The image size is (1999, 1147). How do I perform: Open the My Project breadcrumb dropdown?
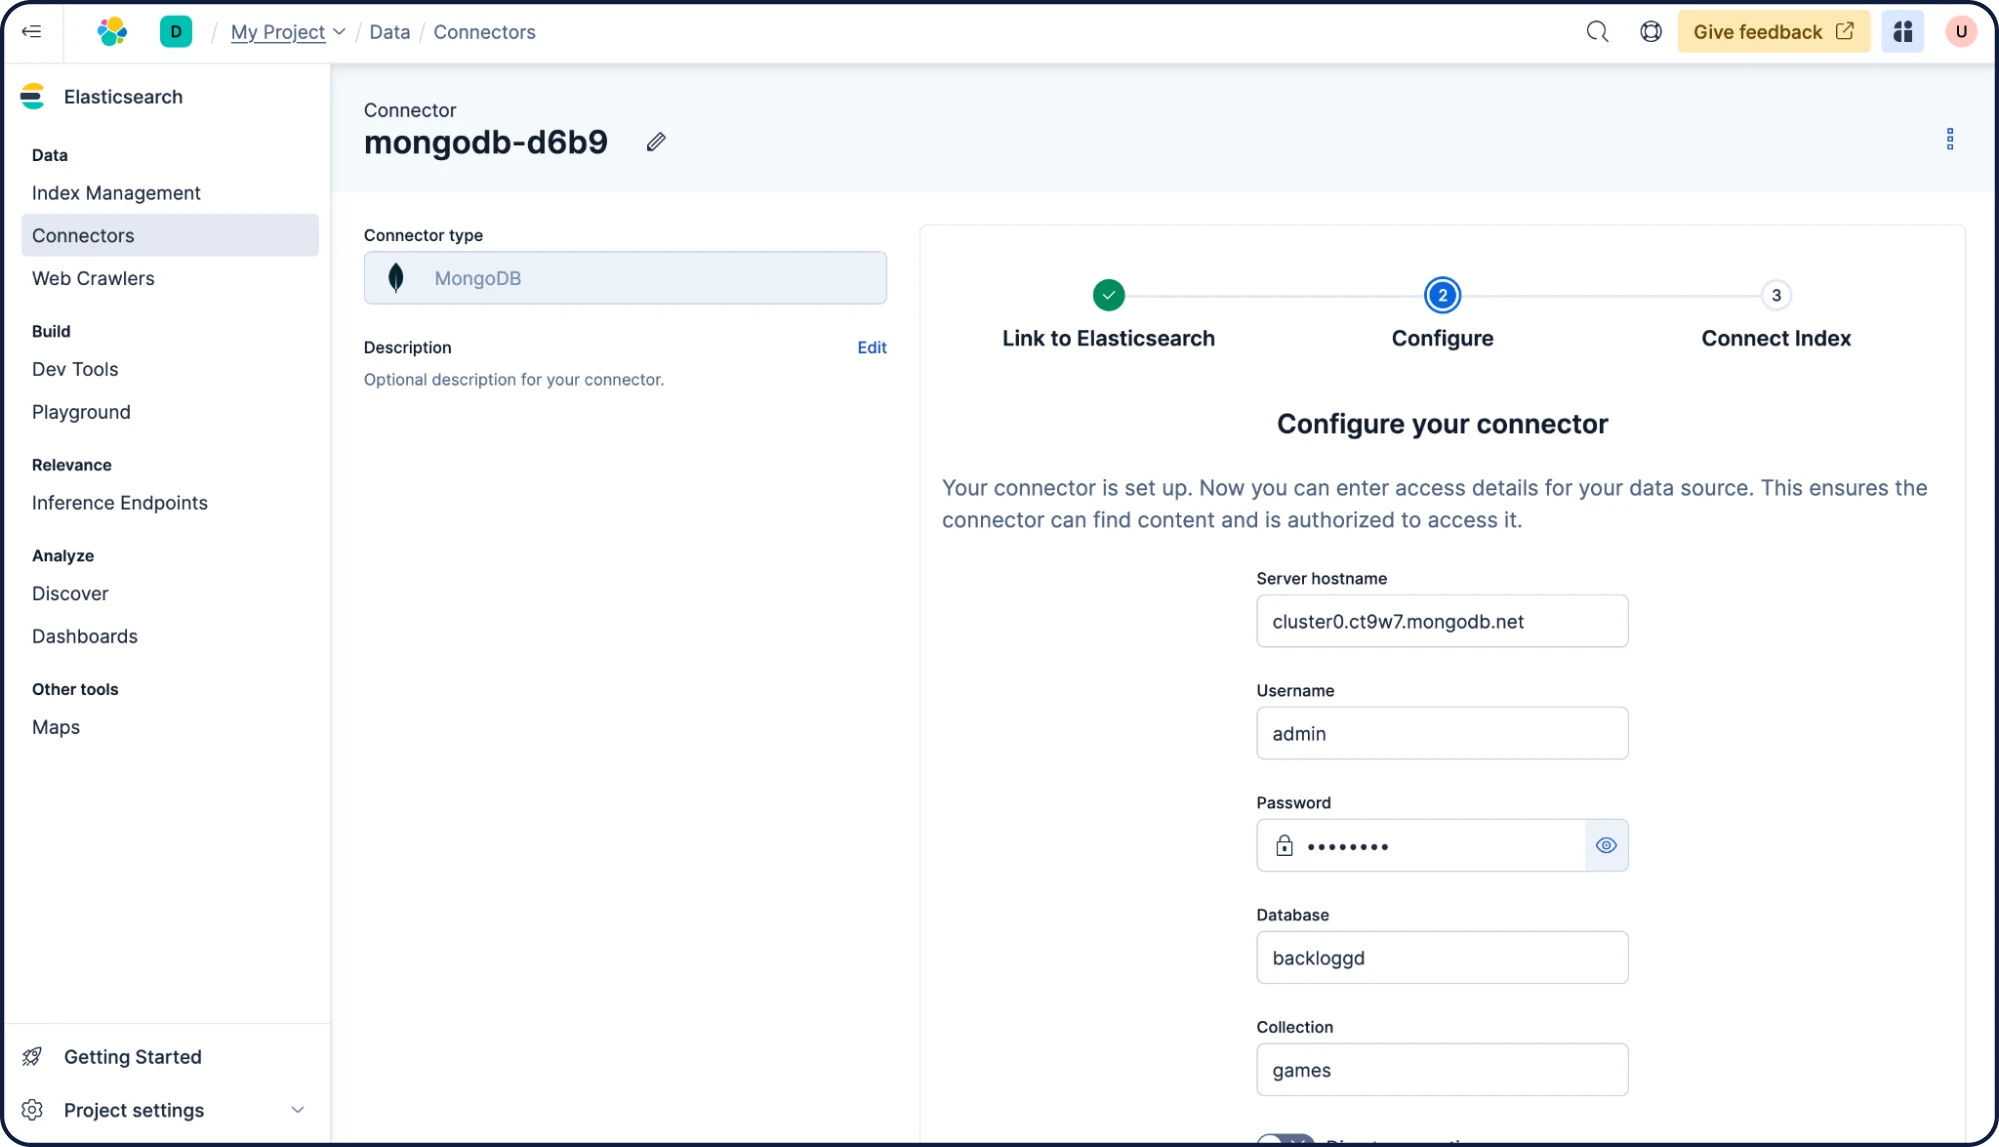(288, 32)
